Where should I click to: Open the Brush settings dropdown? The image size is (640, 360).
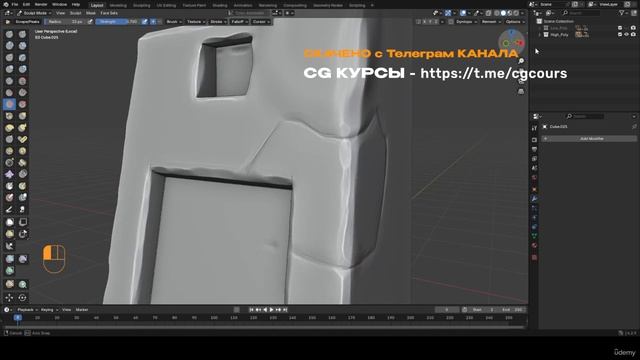tap(174, 22)
